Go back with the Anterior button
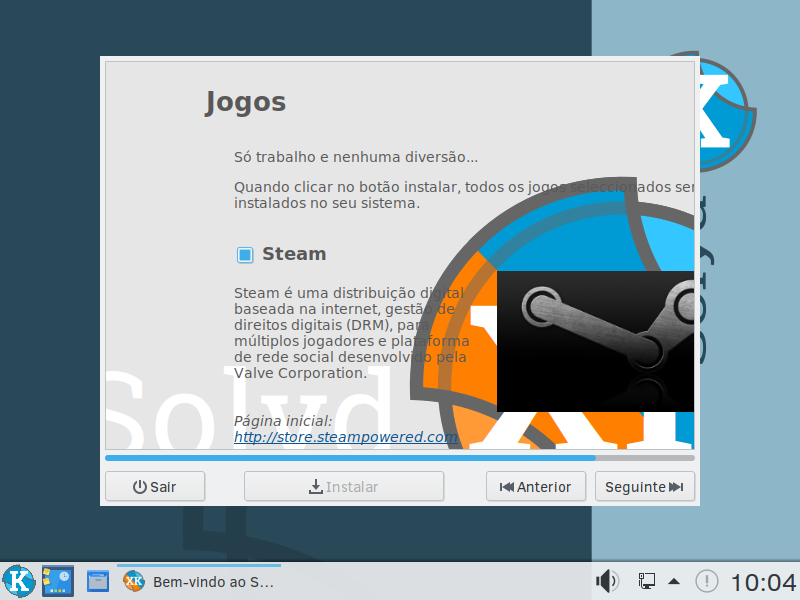 536,487
